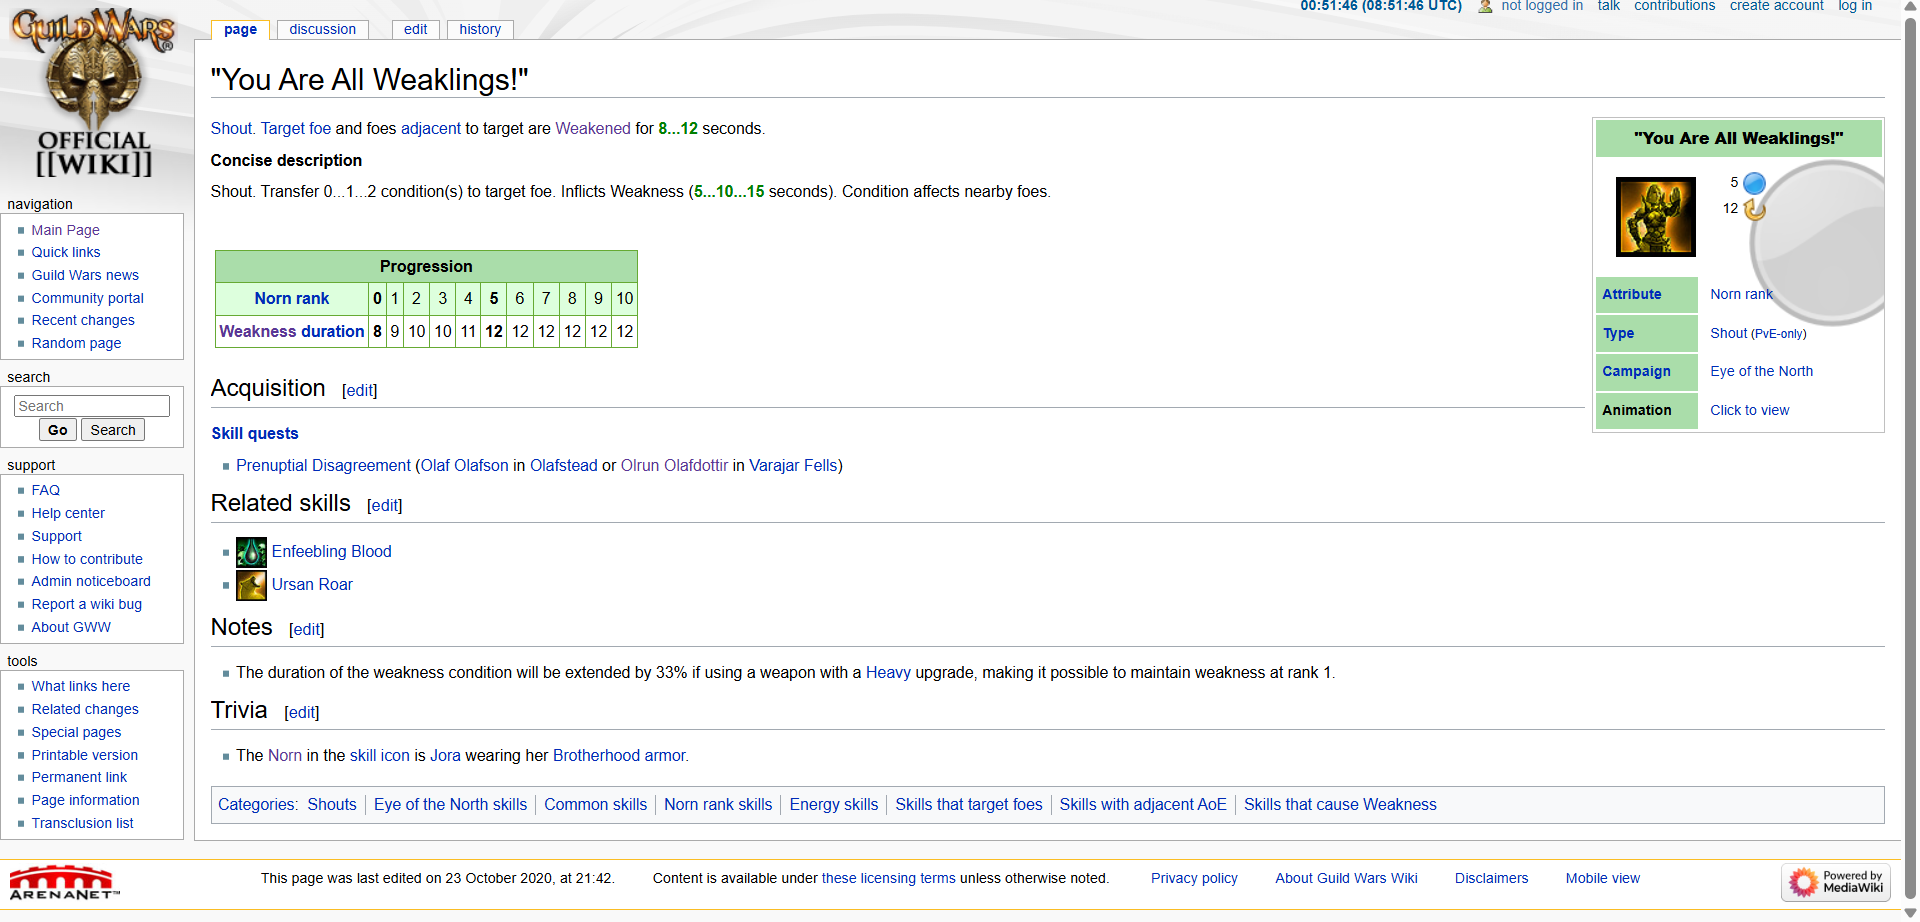This screenshot has width=1920, height=922.
Task: Open Brotherhood armor link
Action: click(x=619, y=755)
